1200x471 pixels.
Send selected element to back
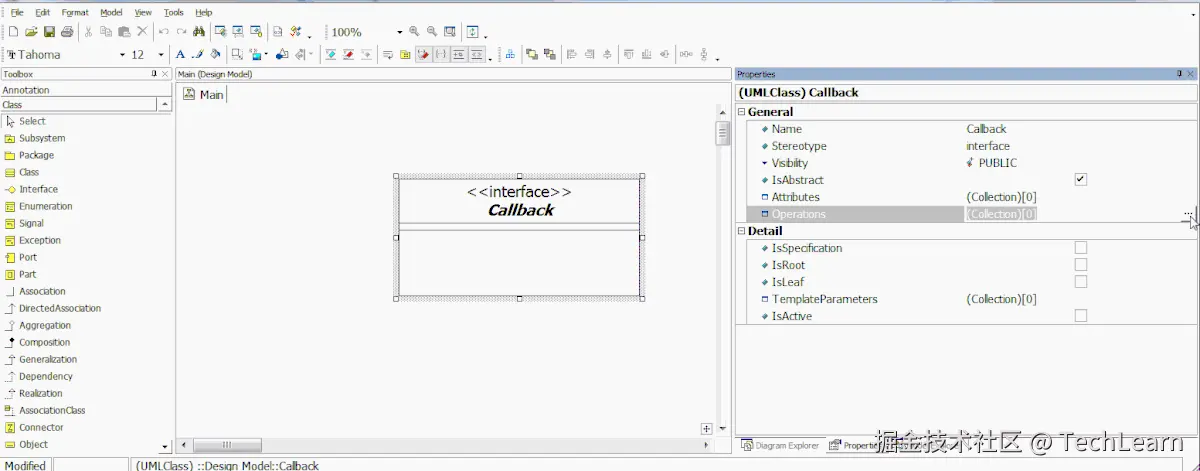(x=550, y=54)
